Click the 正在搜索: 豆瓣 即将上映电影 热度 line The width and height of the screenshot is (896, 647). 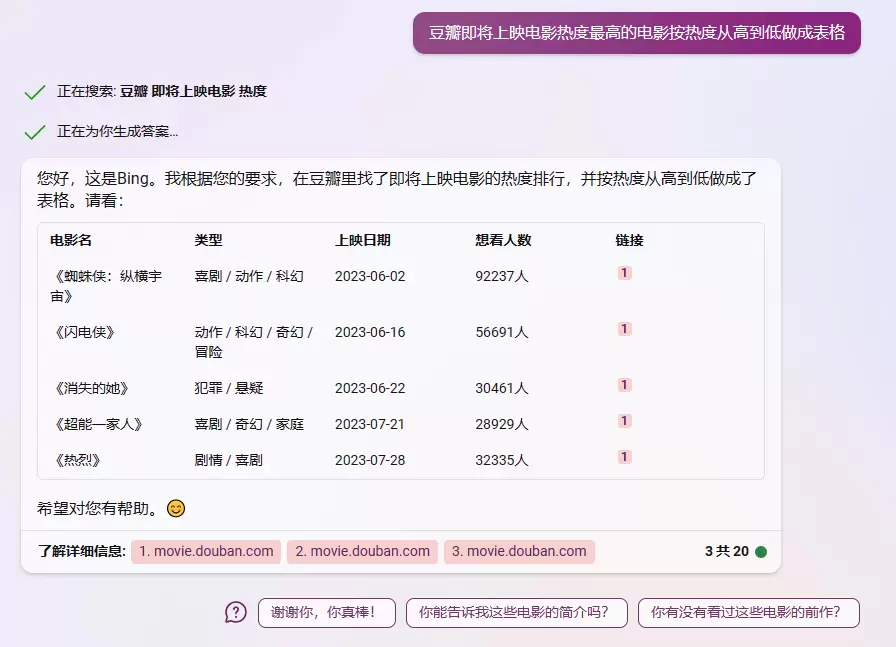pyautogui.click(x=162, y=91)
